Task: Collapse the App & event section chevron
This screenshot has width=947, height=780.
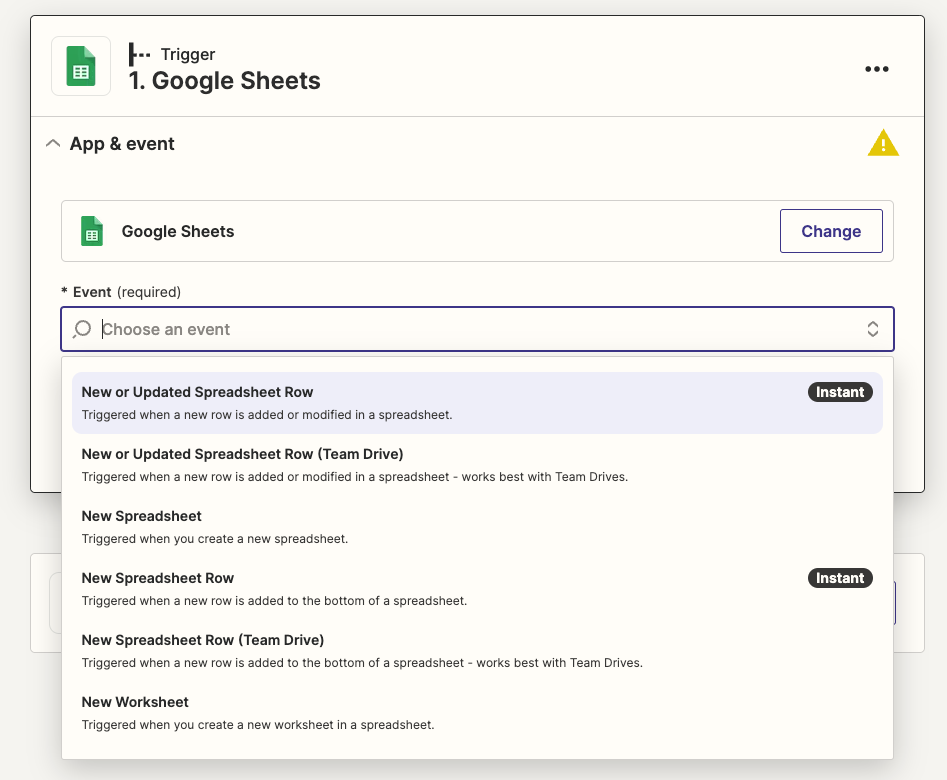Action: pos(53,144)
